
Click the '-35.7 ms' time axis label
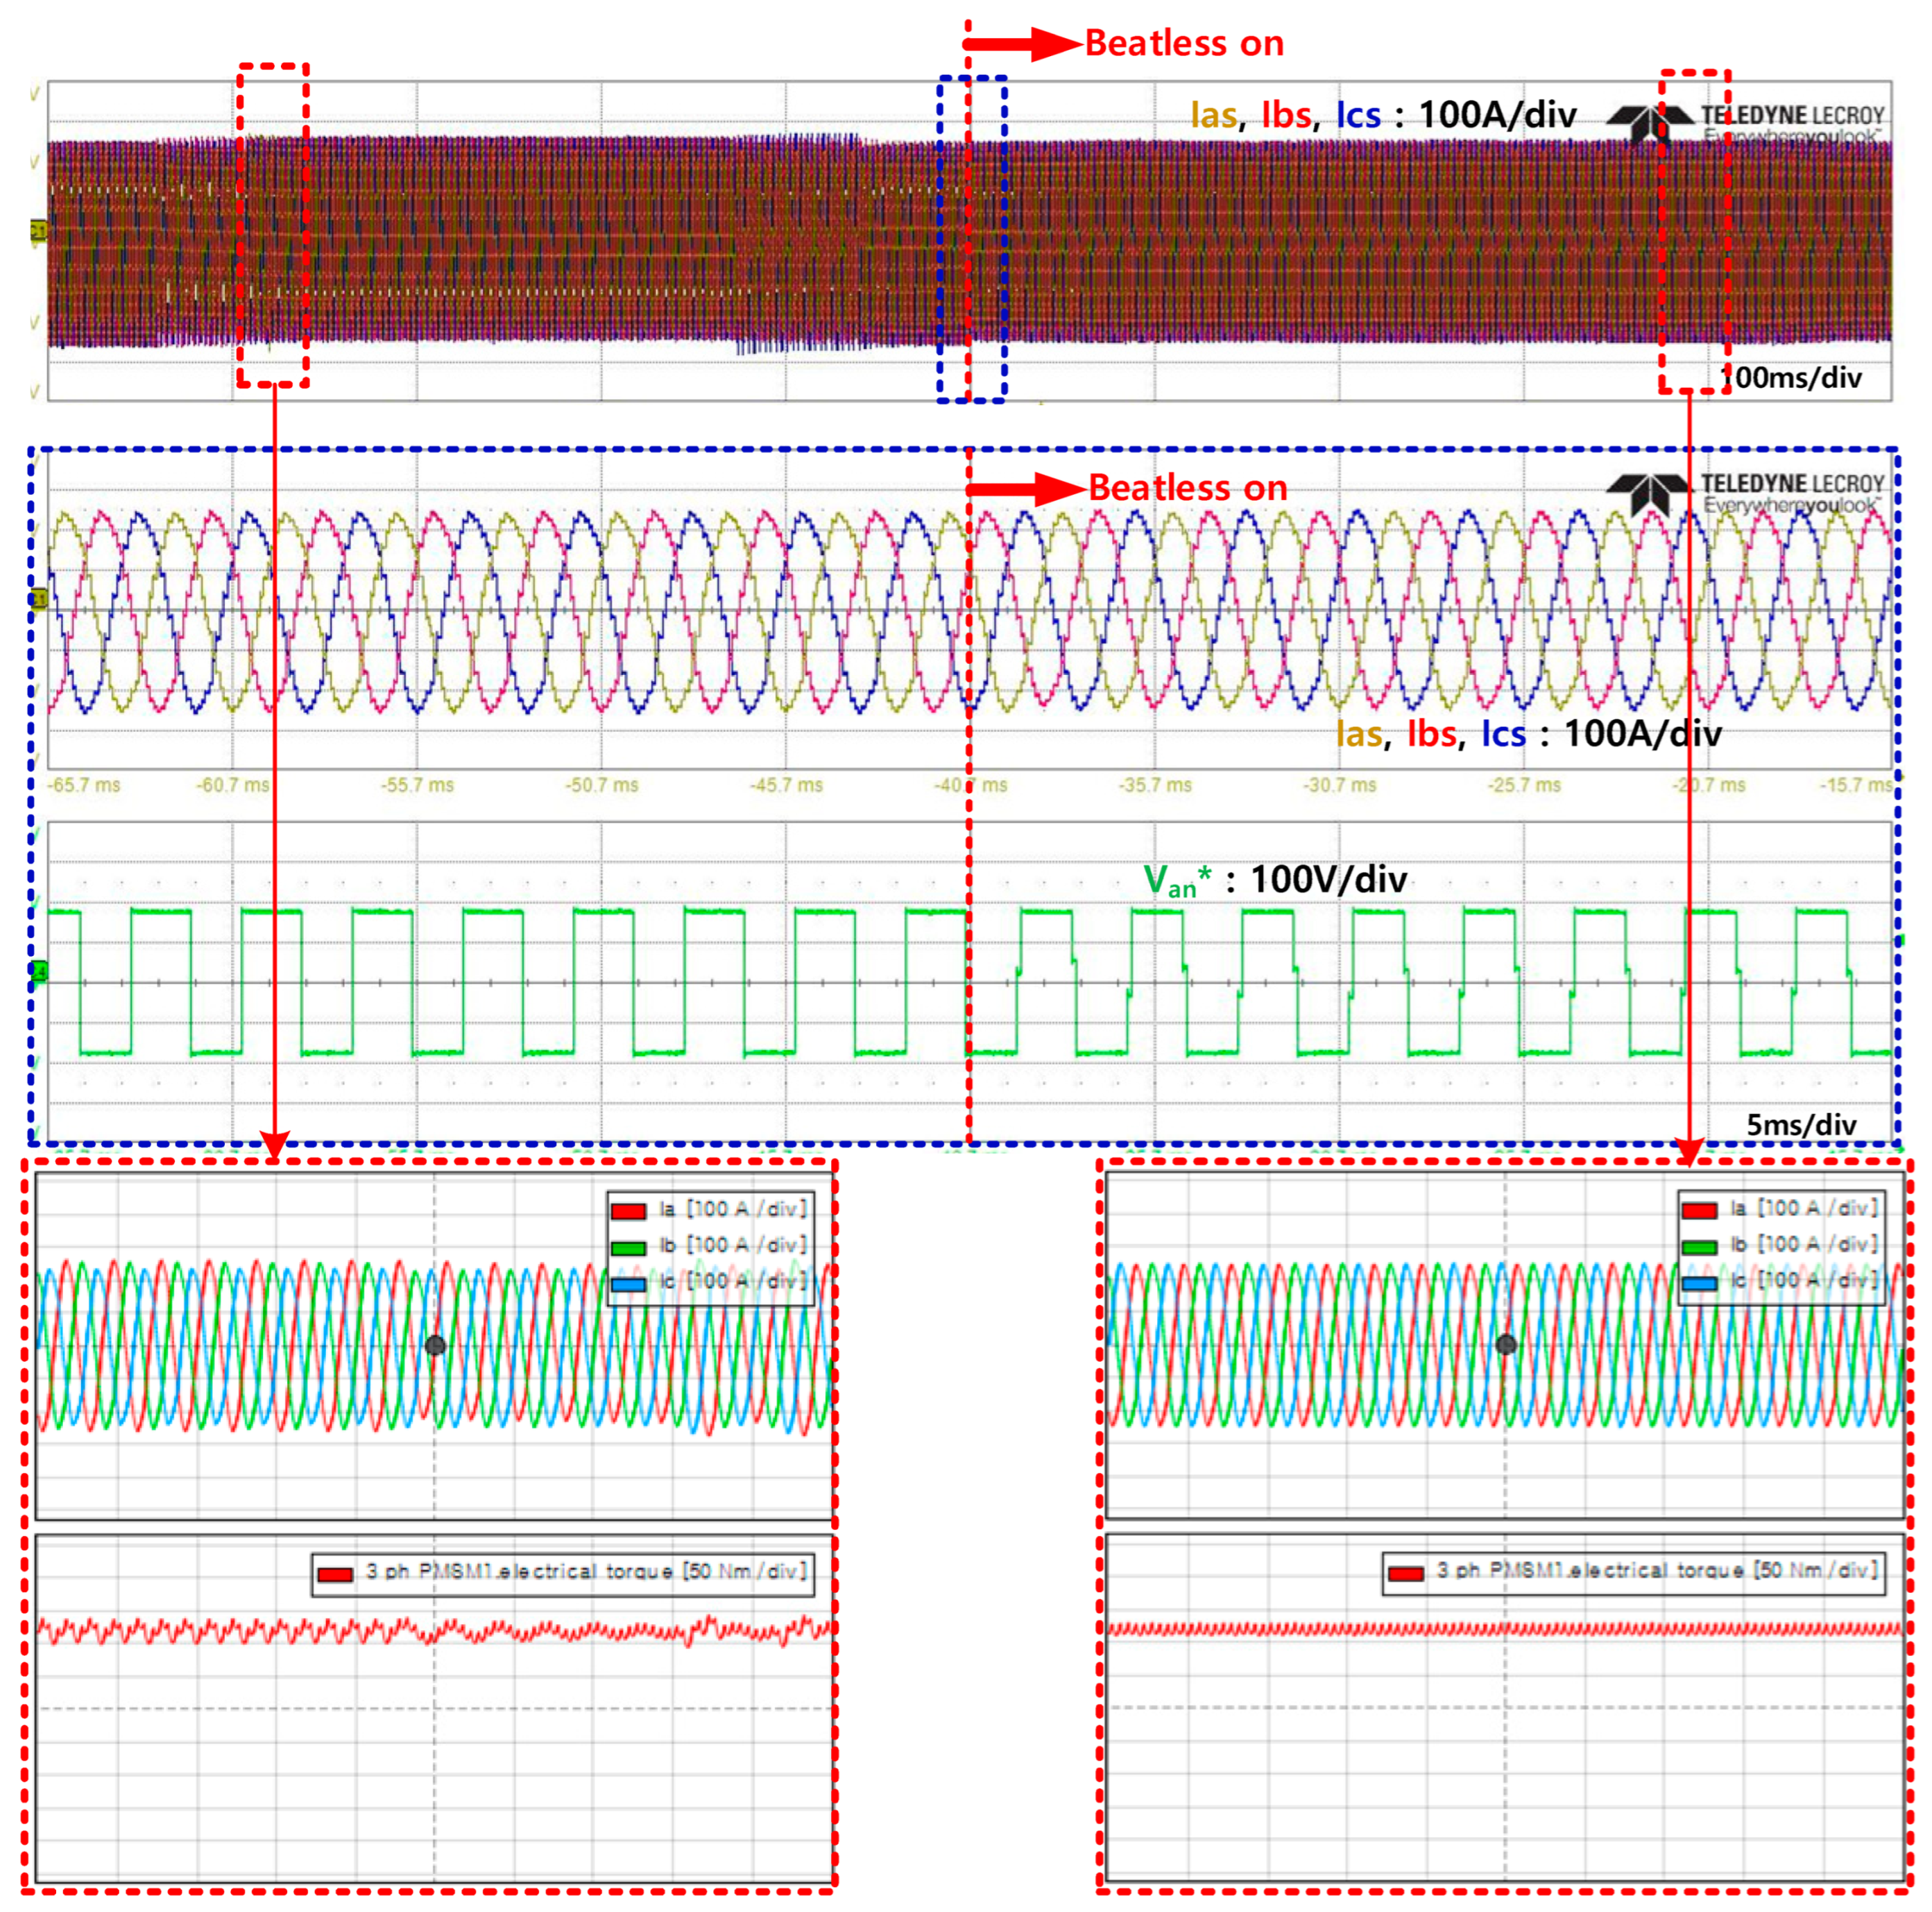[x=1155, y=785]
